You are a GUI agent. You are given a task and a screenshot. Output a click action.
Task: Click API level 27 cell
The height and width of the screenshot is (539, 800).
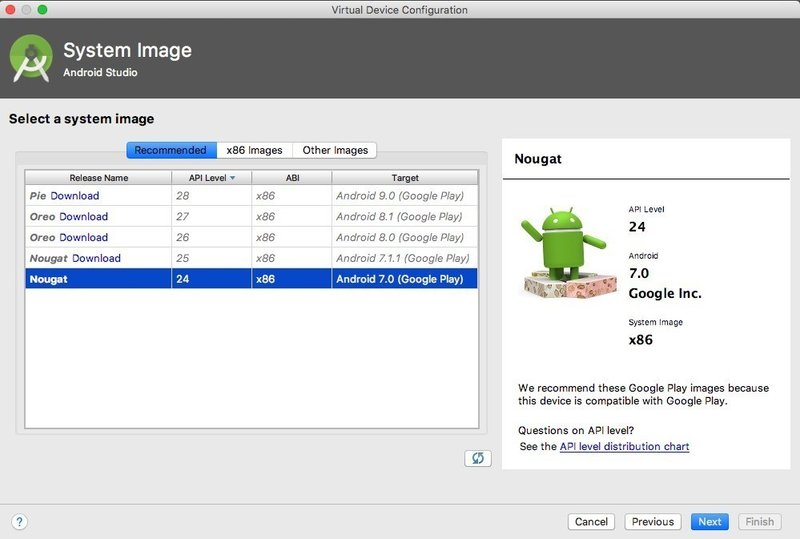pos(212,216)
